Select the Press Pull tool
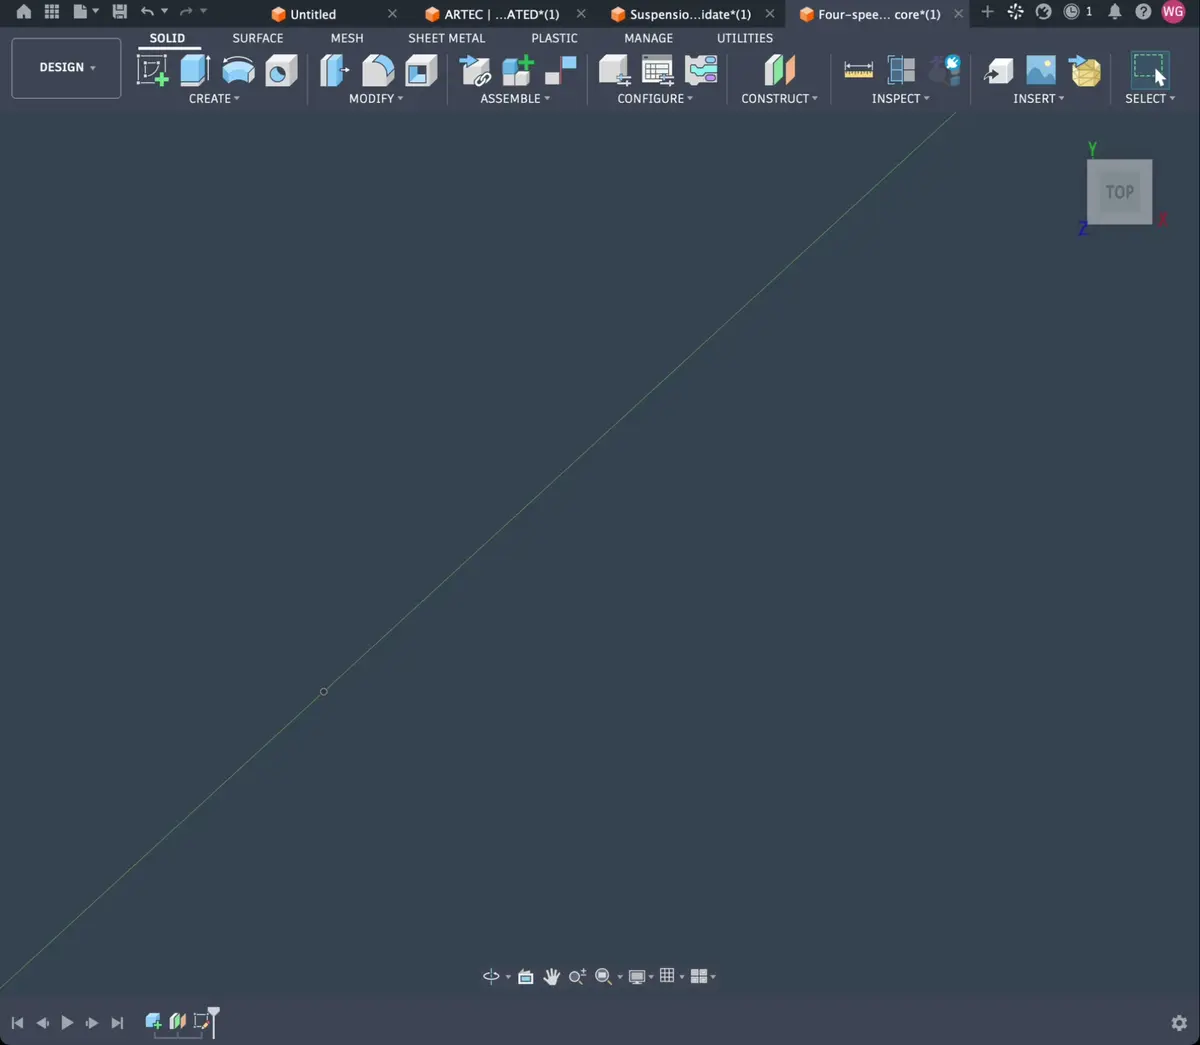The height and width of the screenshot is (1045, 1200). point(334,71)
